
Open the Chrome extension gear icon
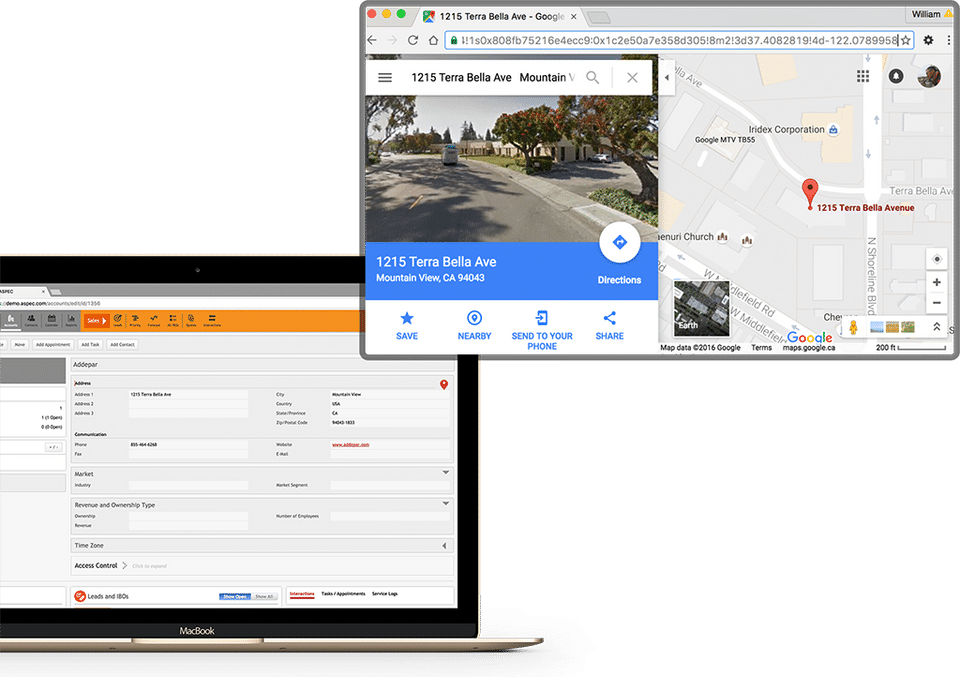click(928, 40)
